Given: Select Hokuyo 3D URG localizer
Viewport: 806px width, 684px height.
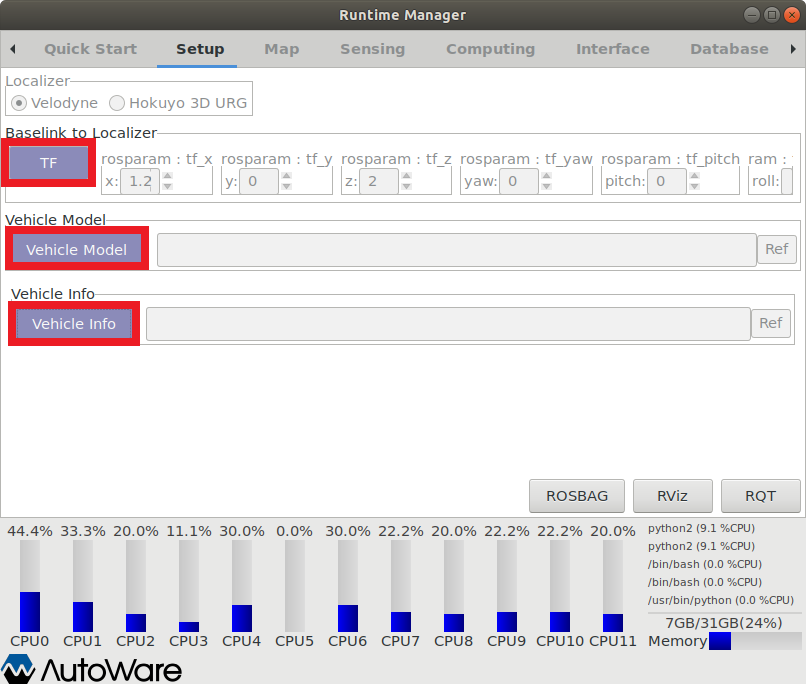Looking at the screenshot, I should tap(117, 102).
